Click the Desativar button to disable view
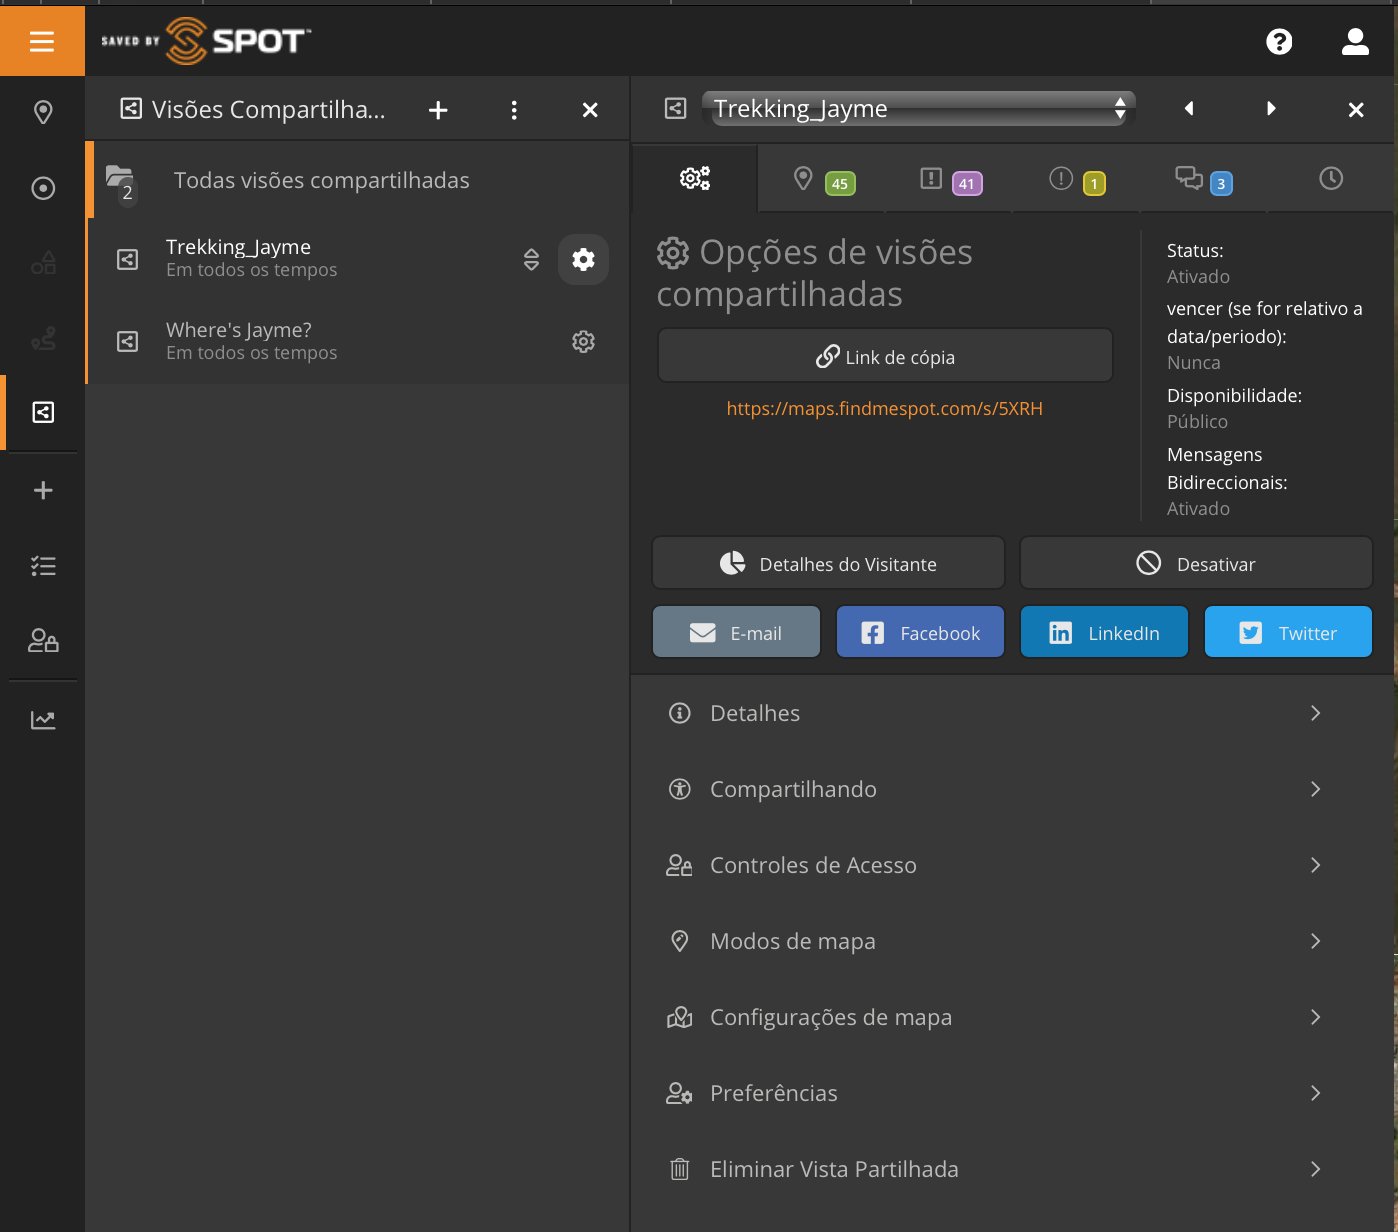This screenshot has width=1398, height=1232. click(1196, 564)
